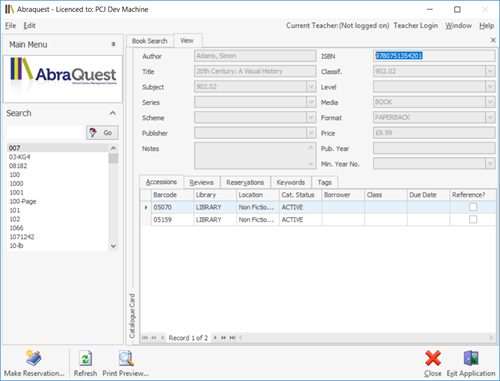Switch to the Reviews tab
This screenshot has height=381, width=500.
click(201, 182)
